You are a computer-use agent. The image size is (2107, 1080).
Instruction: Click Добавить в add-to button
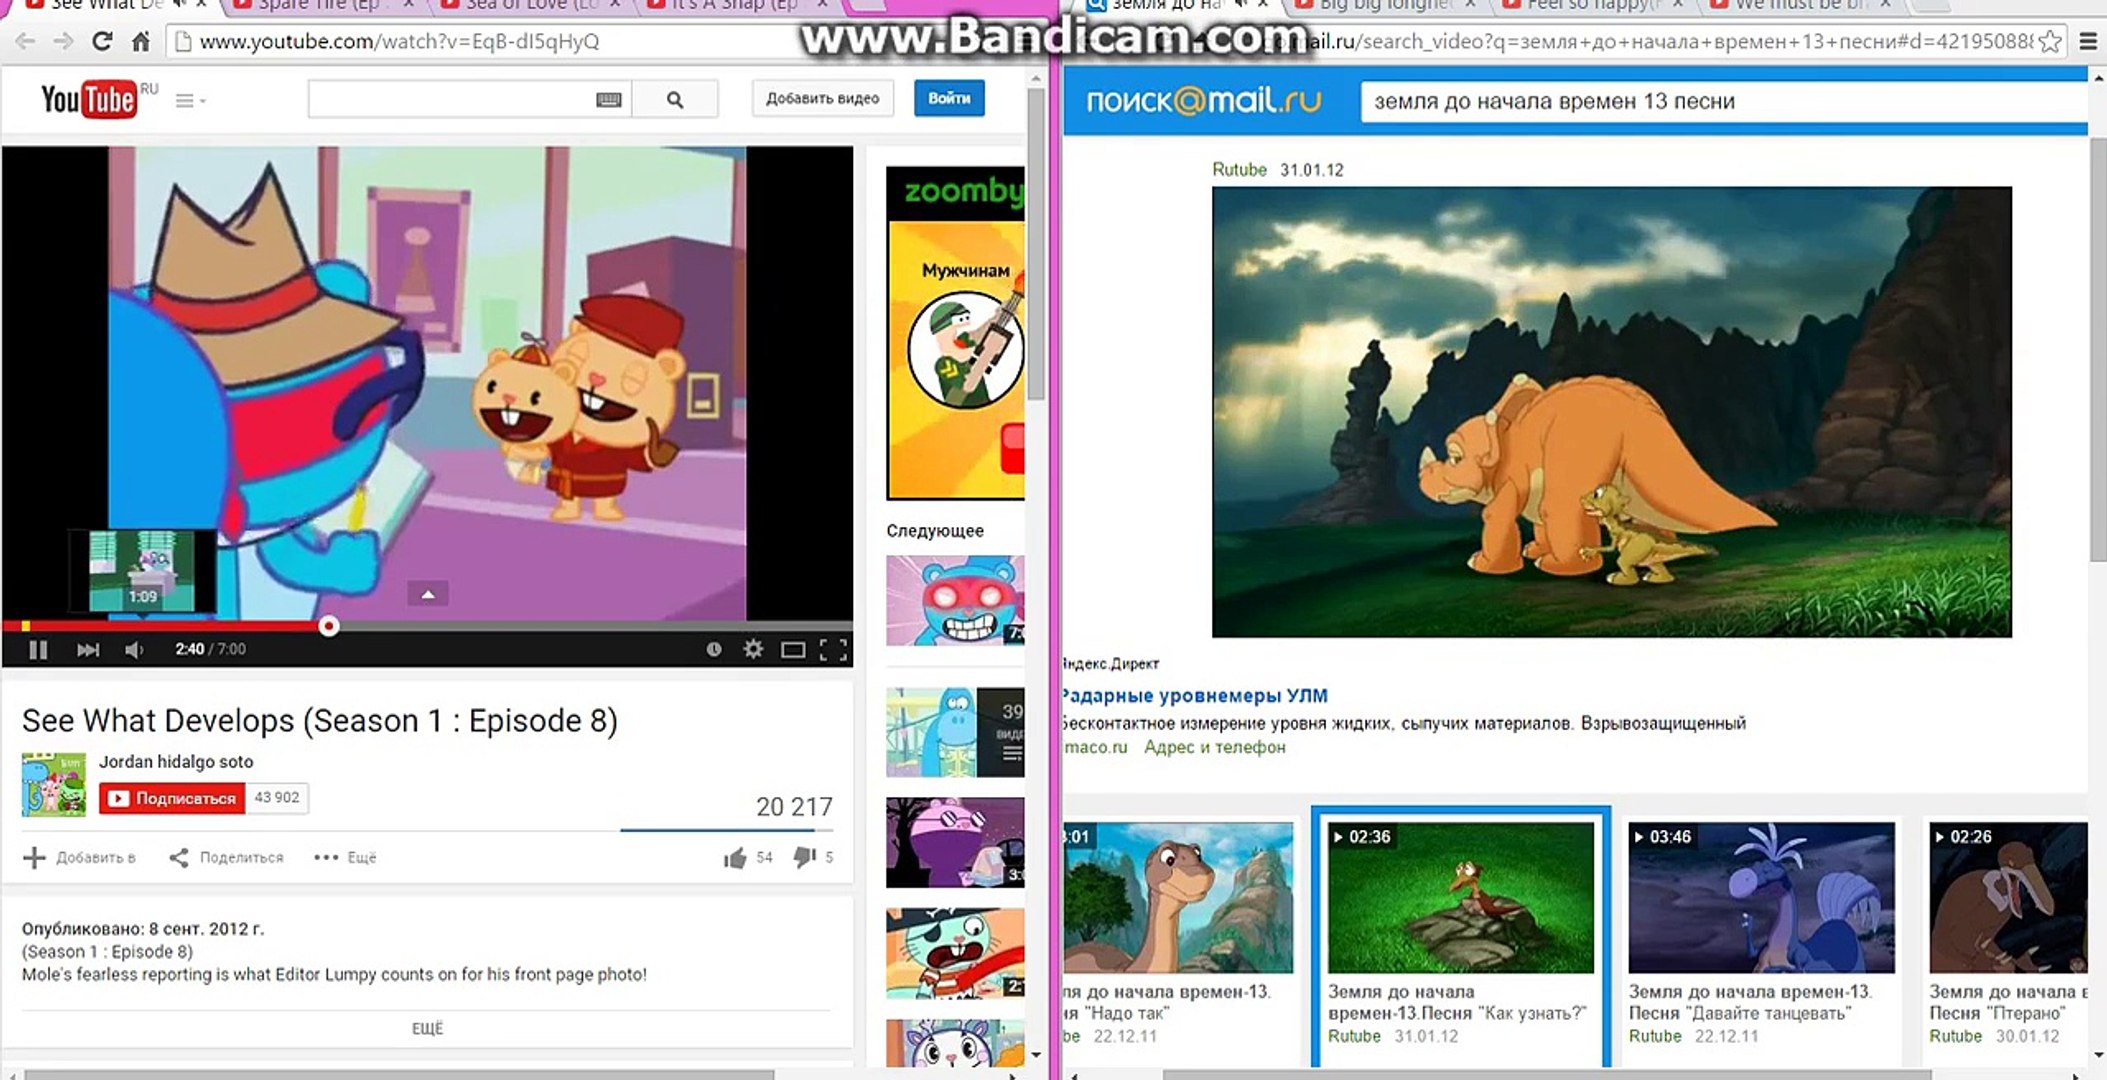click(80, 858)
